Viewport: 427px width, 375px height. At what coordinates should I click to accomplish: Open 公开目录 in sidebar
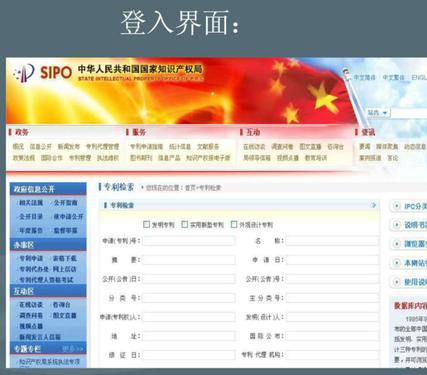(x=31, y=217)
